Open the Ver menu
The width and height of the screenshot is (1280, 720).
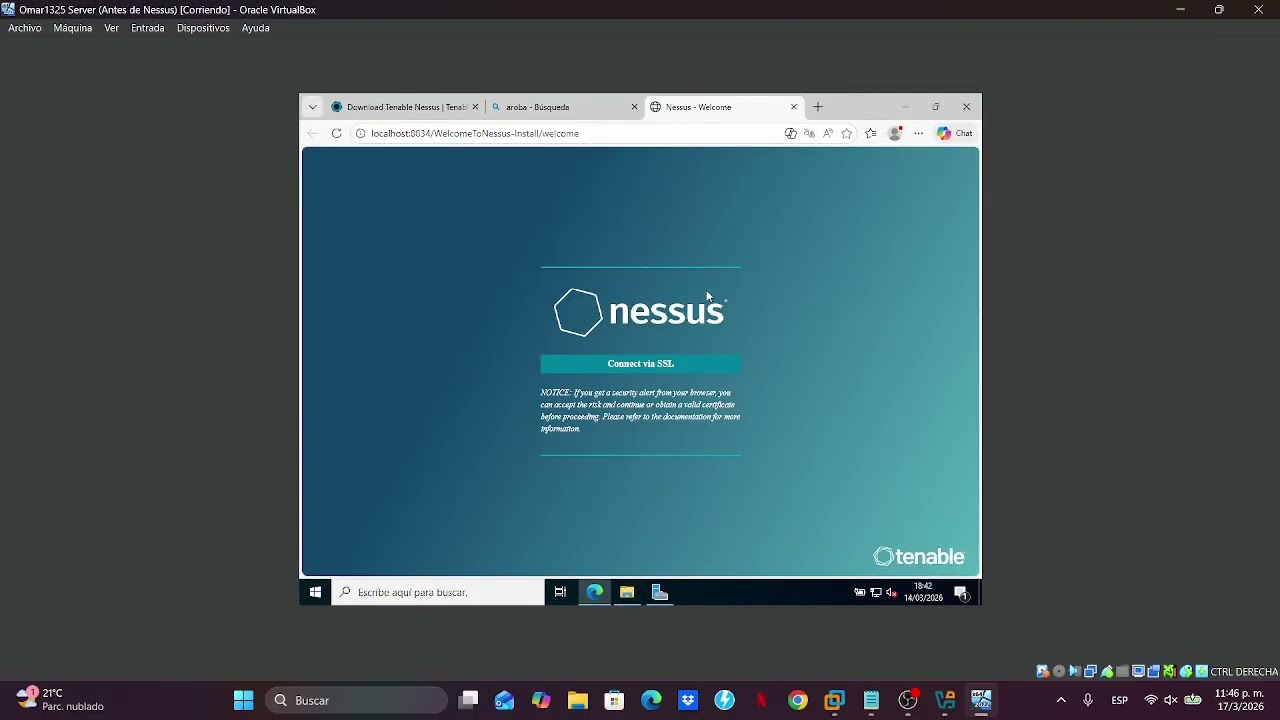tap(112, 28)
